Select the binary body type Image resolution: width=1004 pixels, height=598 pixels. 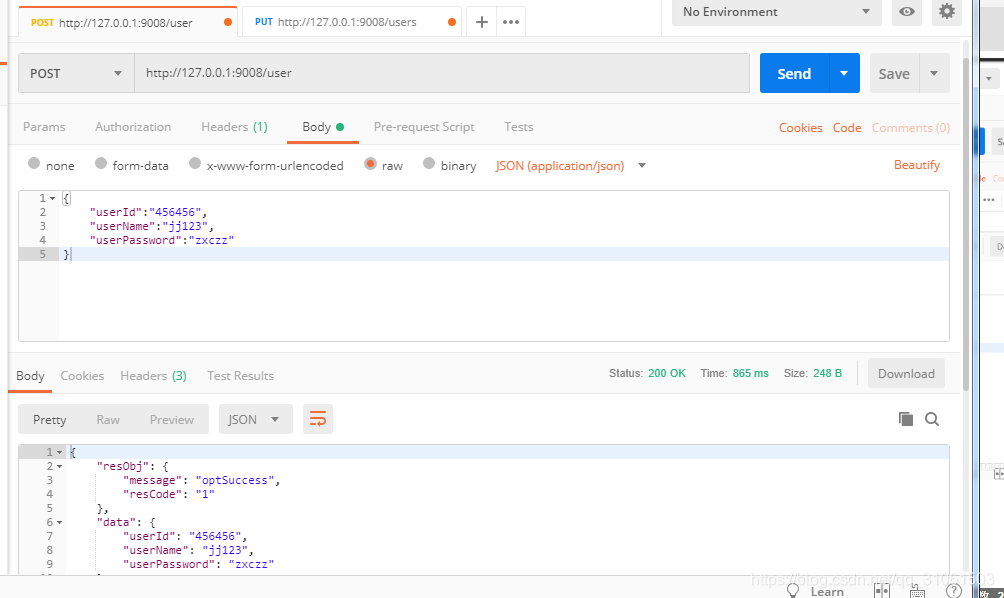[429, 164]
